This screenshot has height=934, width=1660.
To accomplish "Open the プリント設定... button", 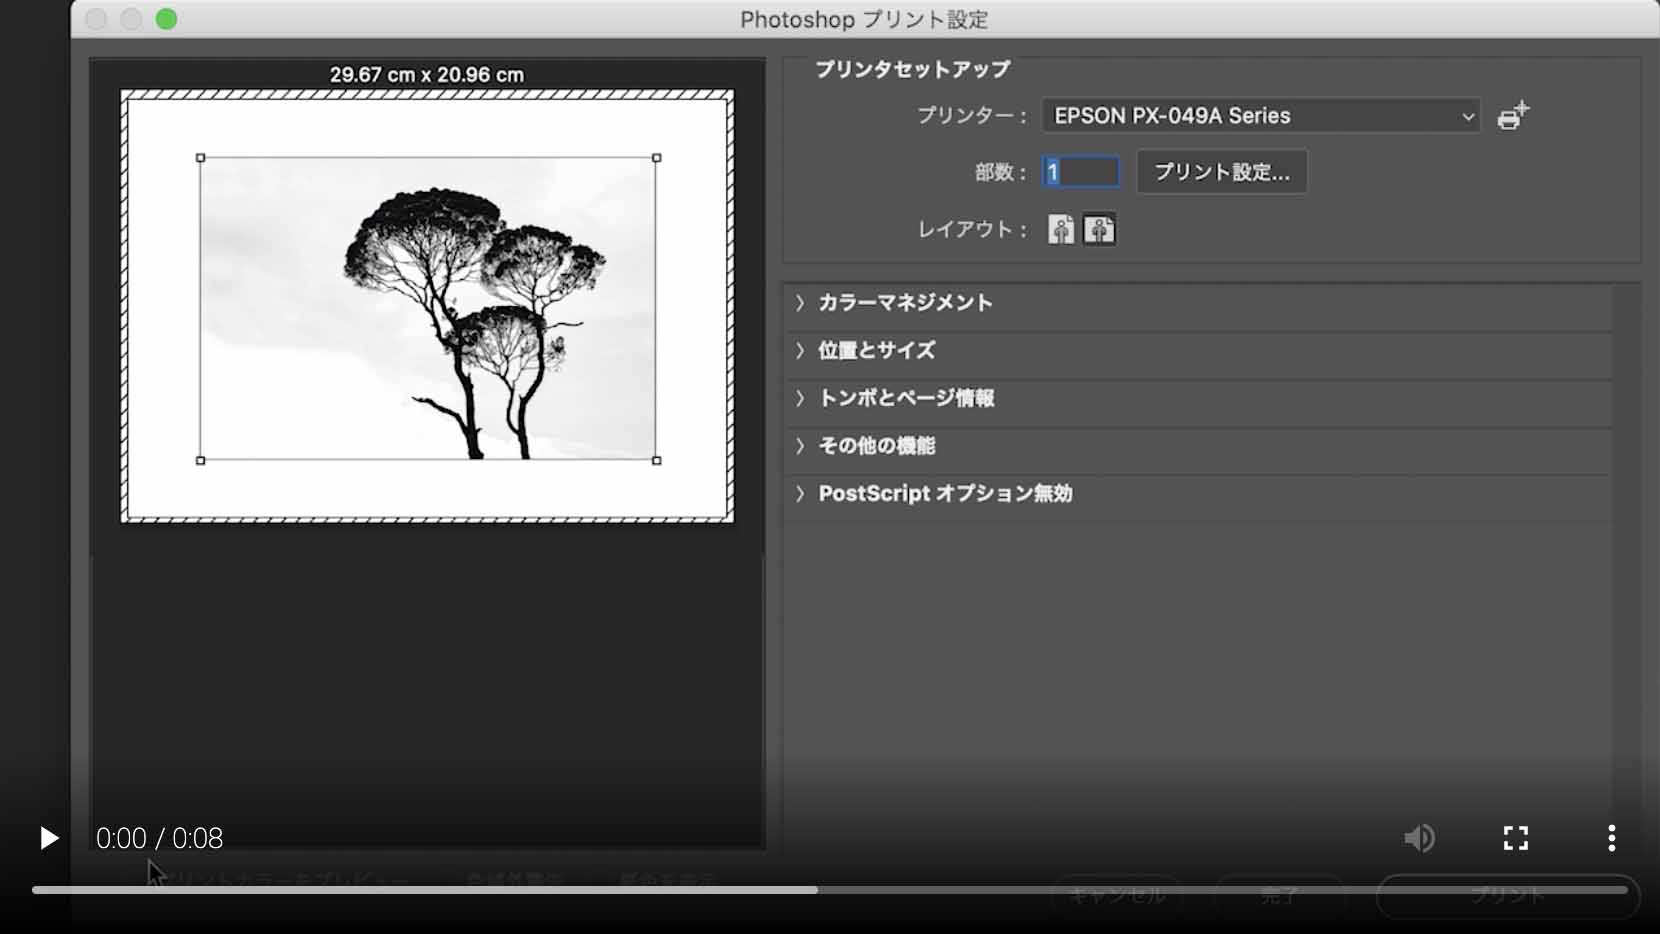I will 1221,172.
